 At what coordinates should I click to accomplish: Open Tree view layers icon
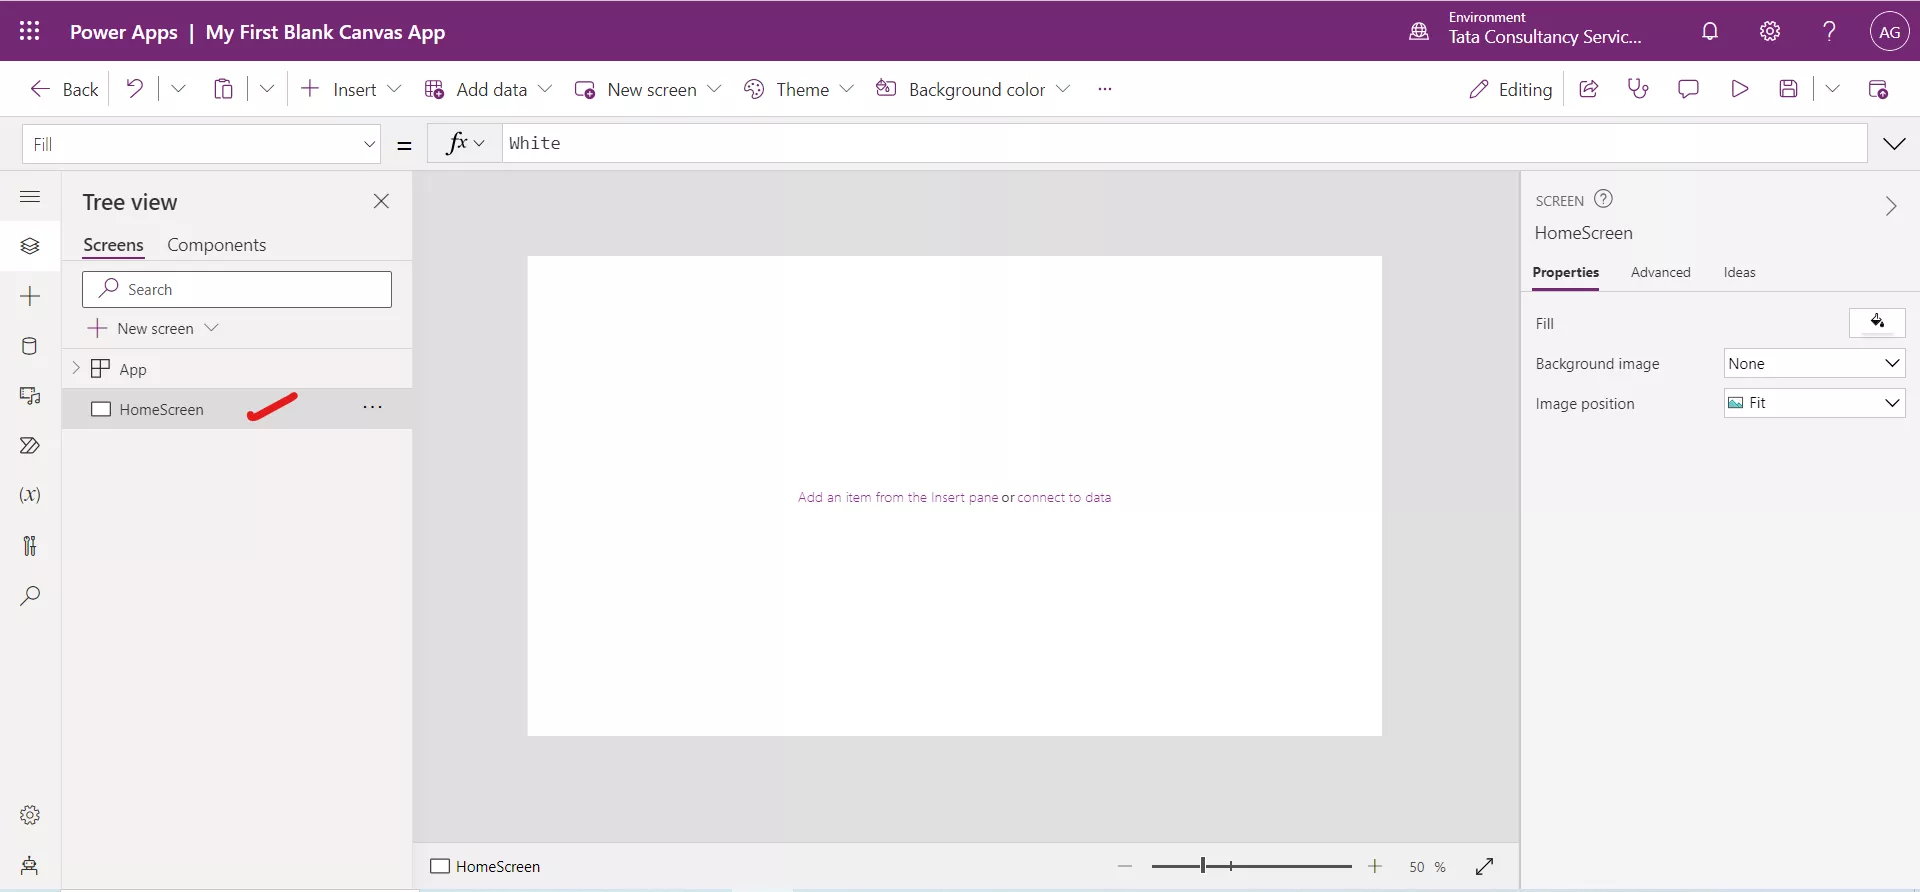(30, 246)
